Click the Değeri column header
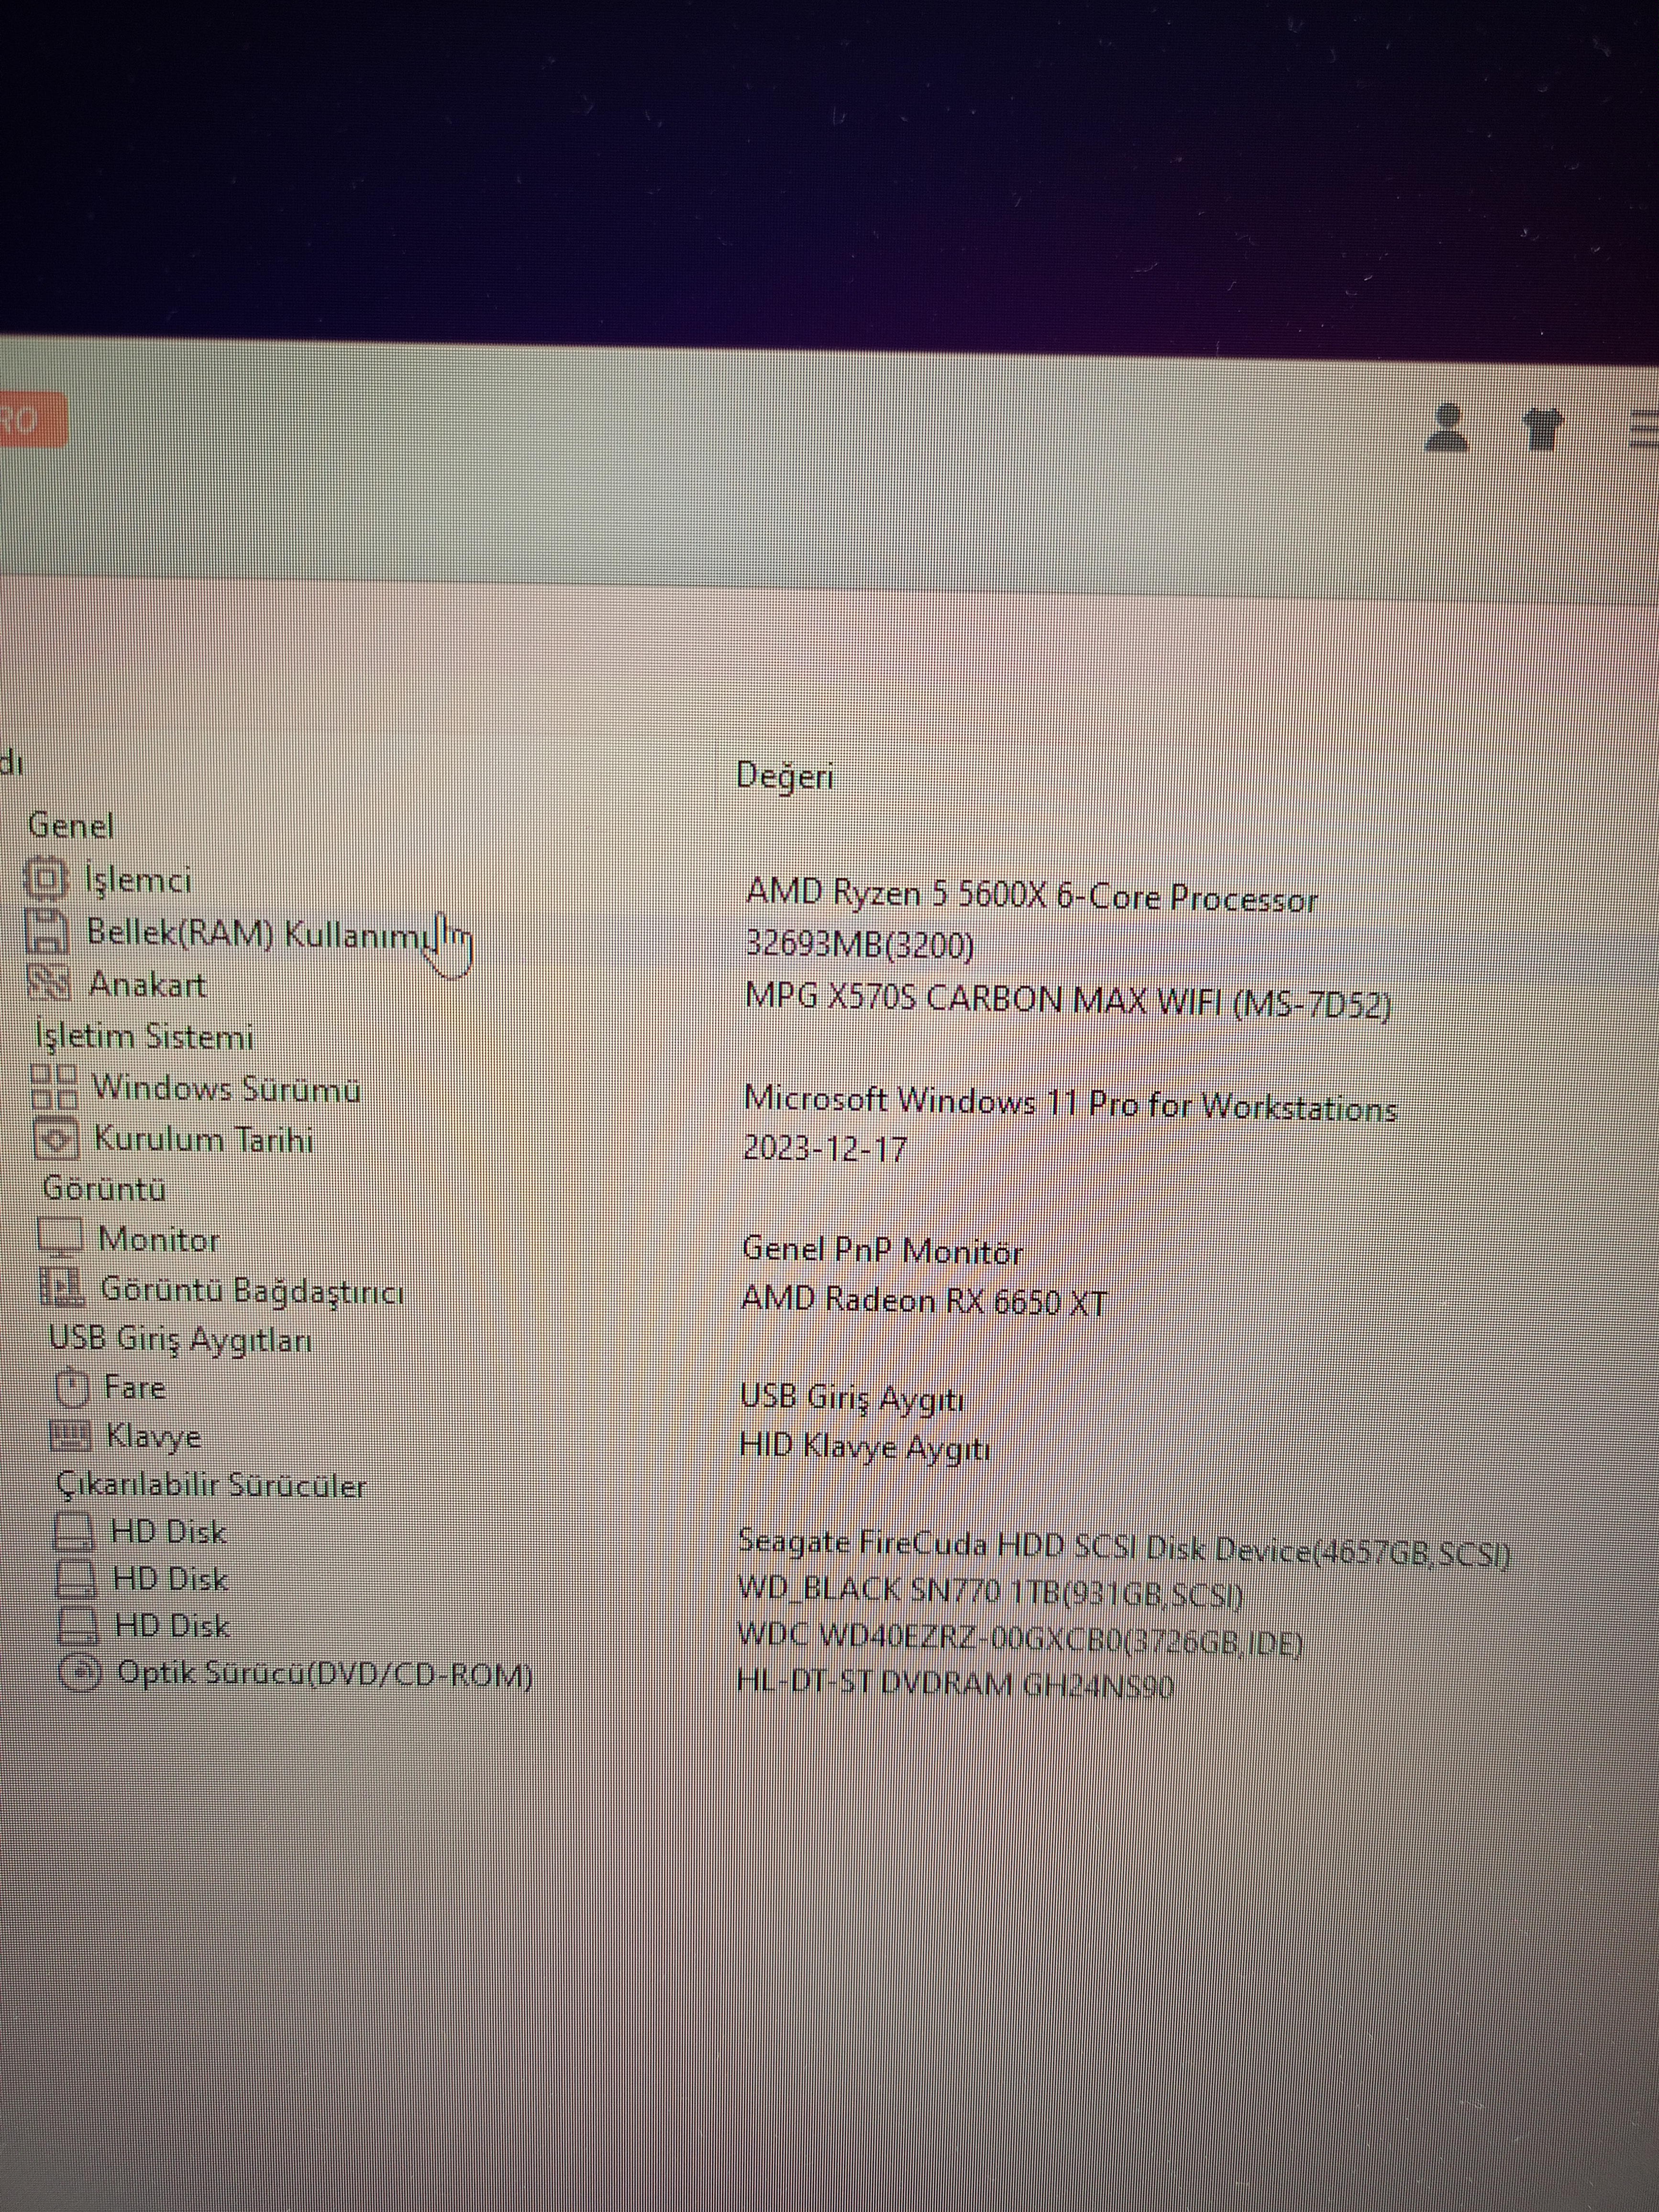The height and width of the screenshot is (2212, 1659). tap(785, 775)
